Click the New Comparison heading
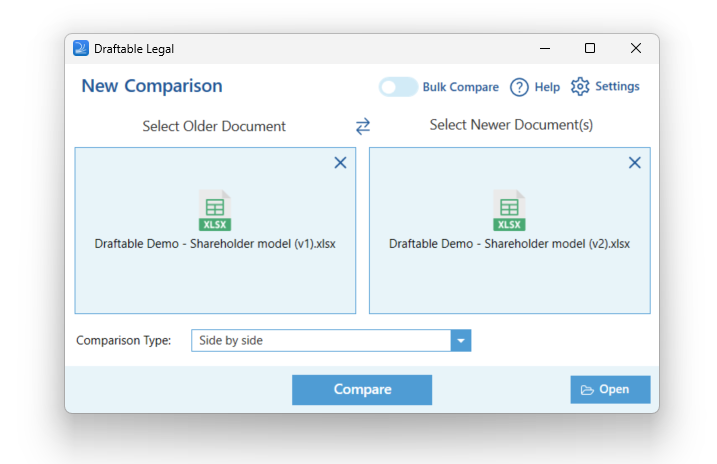 click(x=152, y=86)
